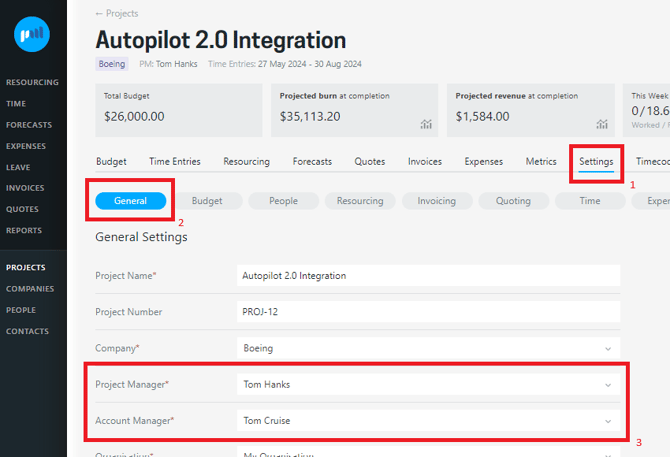Click the $35,113.20 projected burn value
Image resolution: width=670 pixels, height=457 pixels.
coord(310,117)
